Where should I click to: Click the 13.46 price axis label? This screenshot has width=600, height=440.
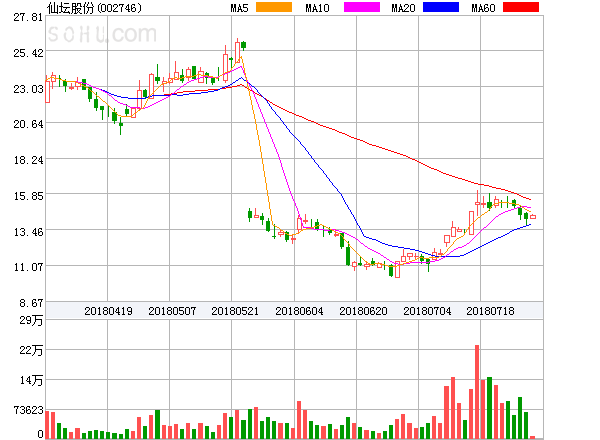tap(28, 232)
